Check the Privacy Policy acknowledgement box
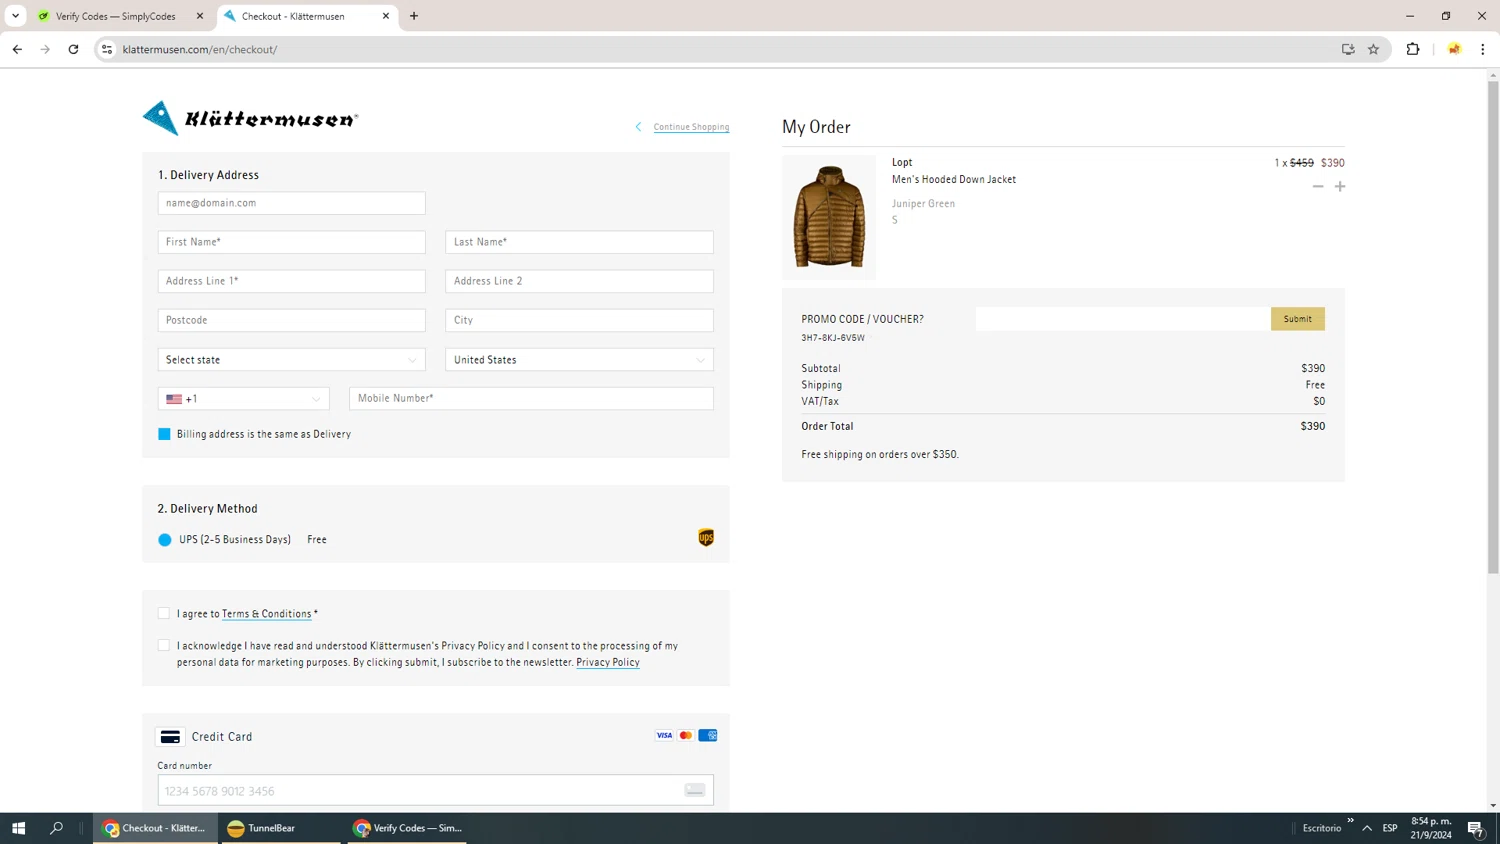 point(164,645)
